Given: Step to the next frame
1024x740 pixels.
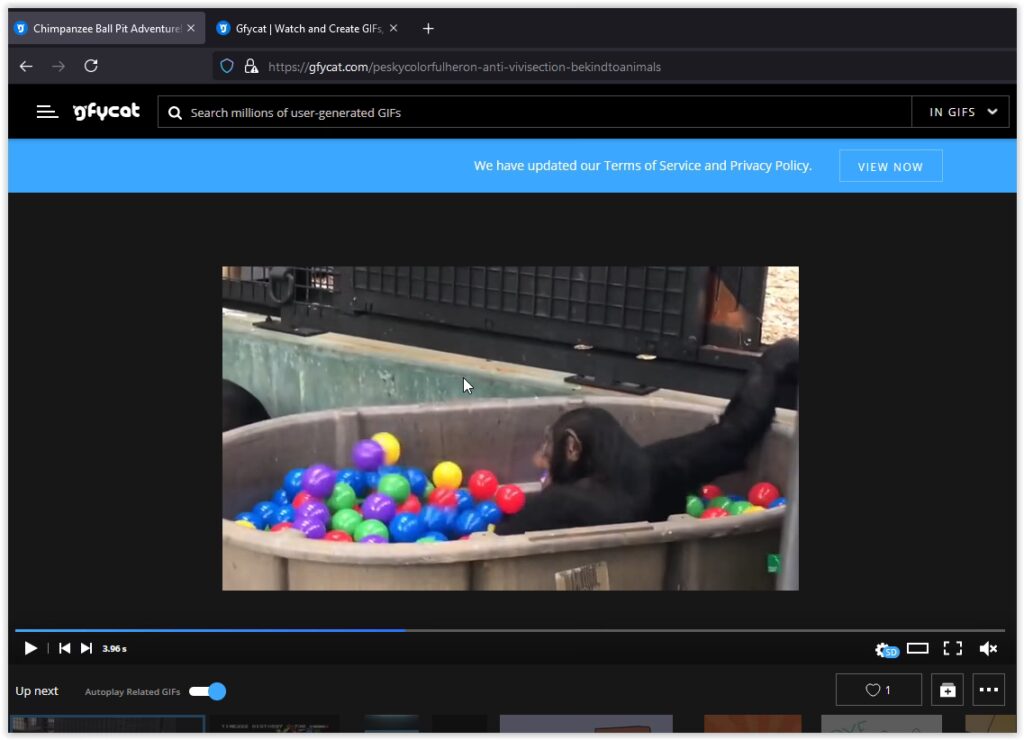Looking at the screenshot, I should 86,648.
